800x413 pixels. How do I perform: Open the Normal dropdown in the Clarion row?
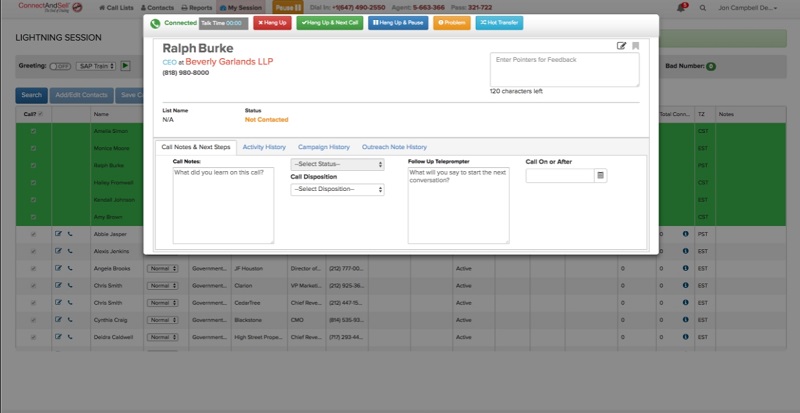162,286
